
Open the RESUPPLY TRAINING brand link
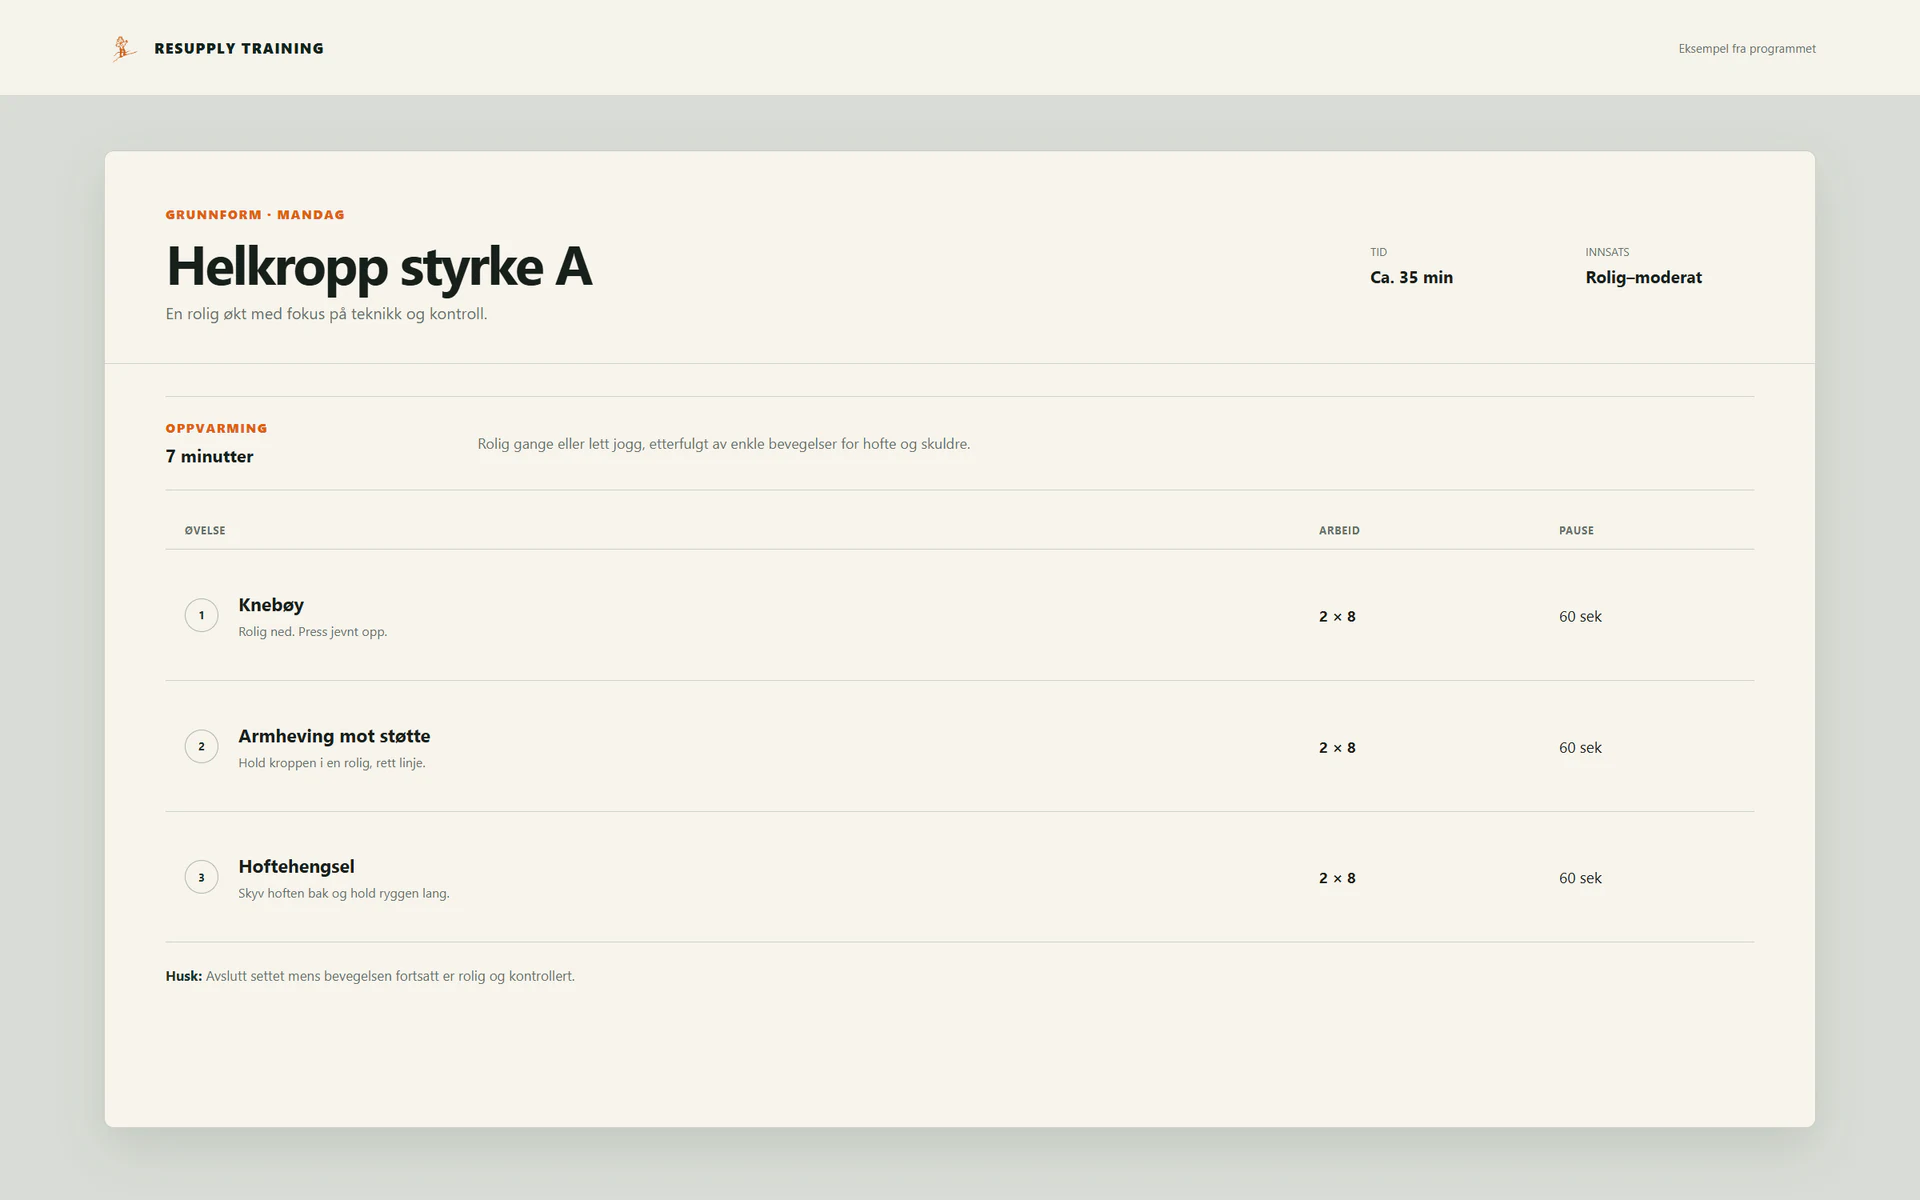(x=217, y=48)
